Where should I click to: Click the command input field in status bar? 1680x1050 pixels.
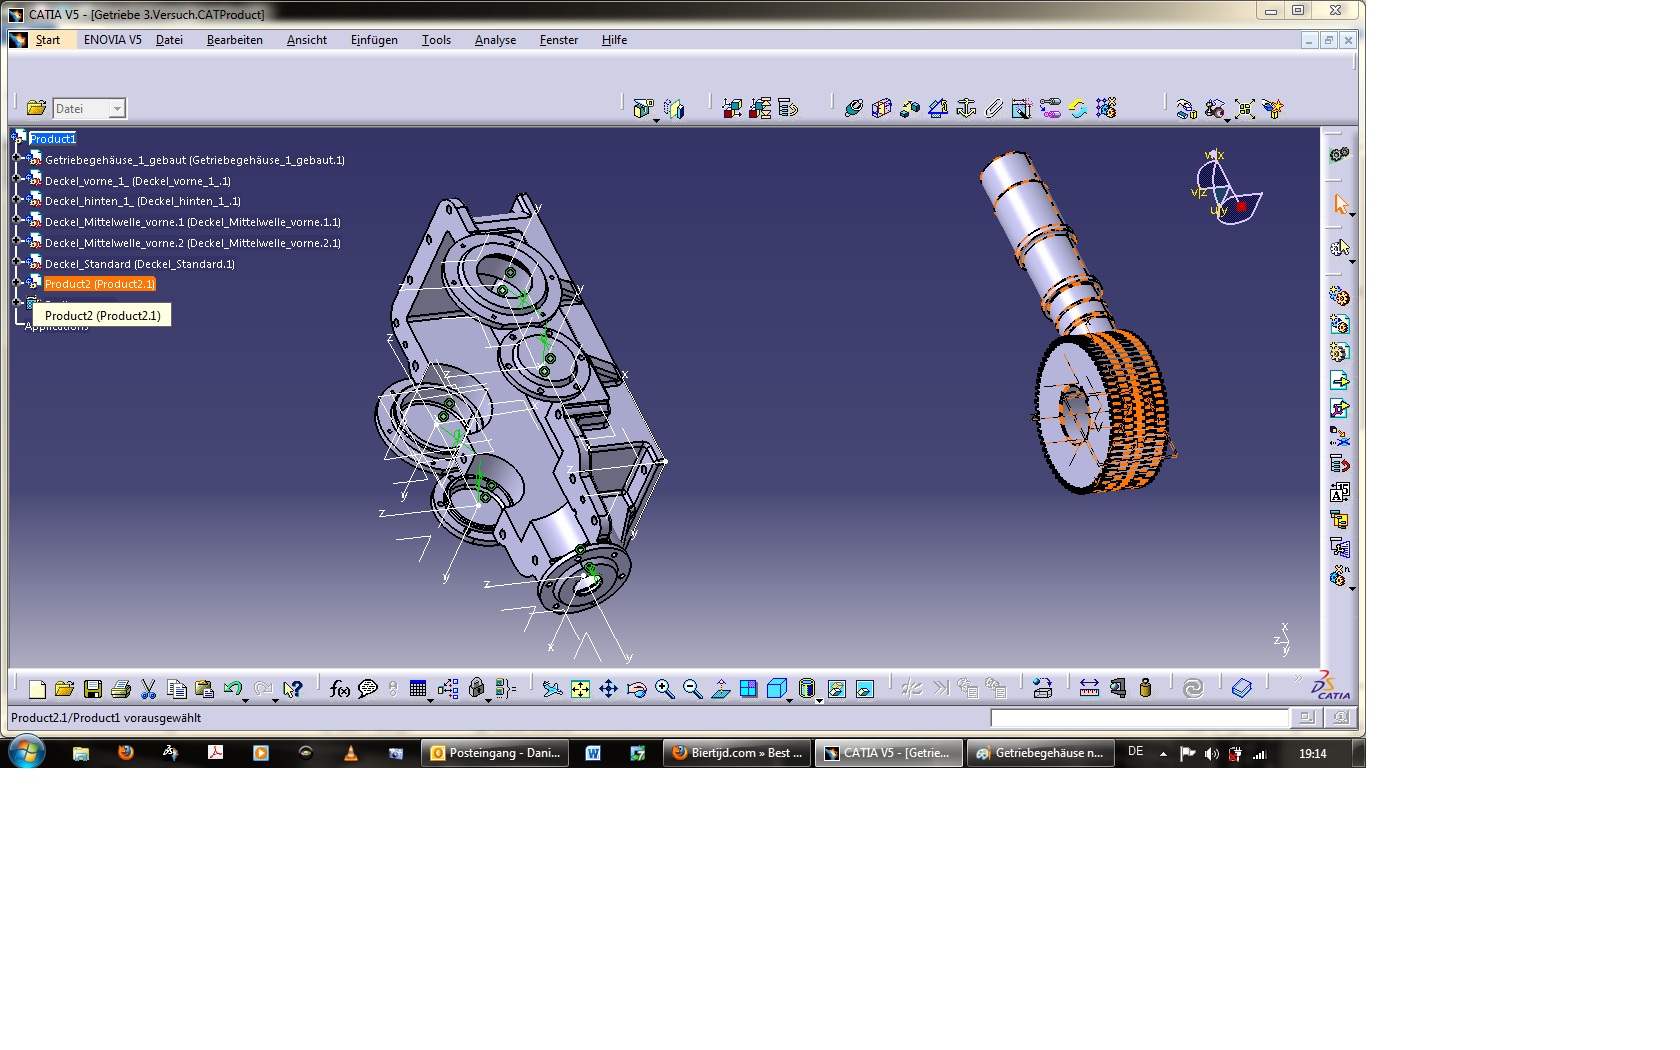[1139, 718]
